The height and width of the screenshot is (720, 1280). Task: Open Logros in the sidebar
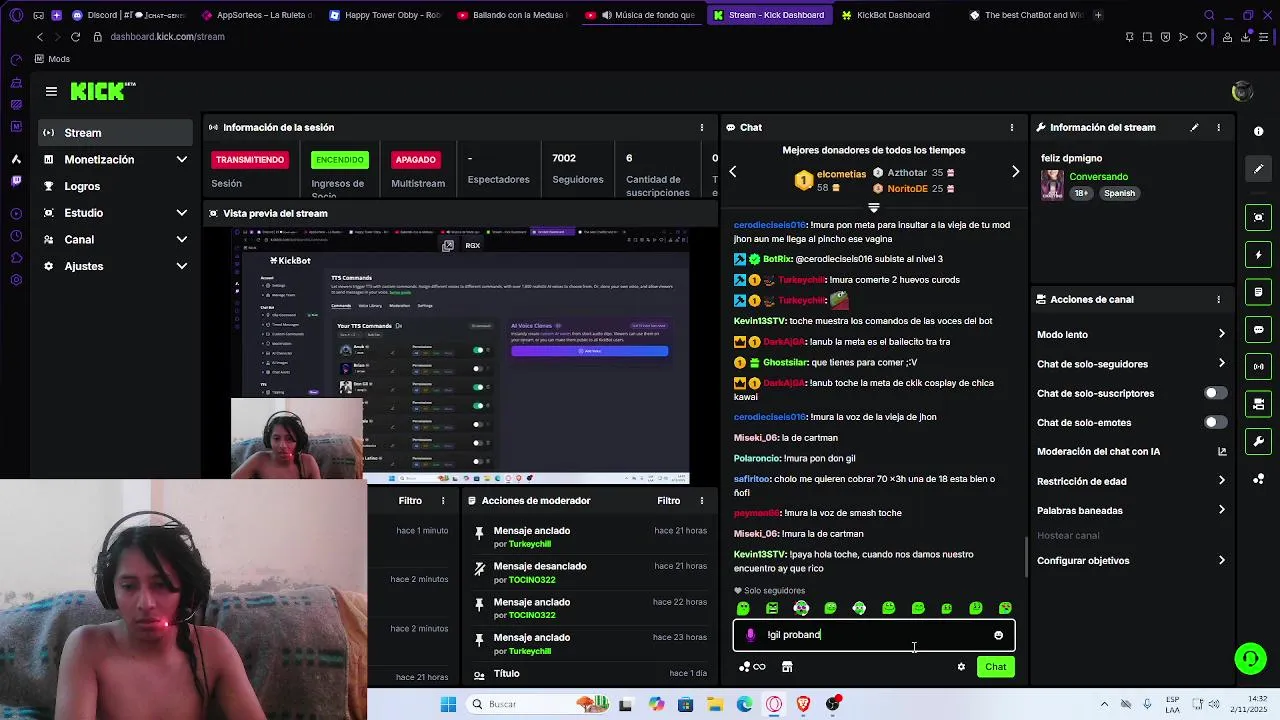point(116,186)
